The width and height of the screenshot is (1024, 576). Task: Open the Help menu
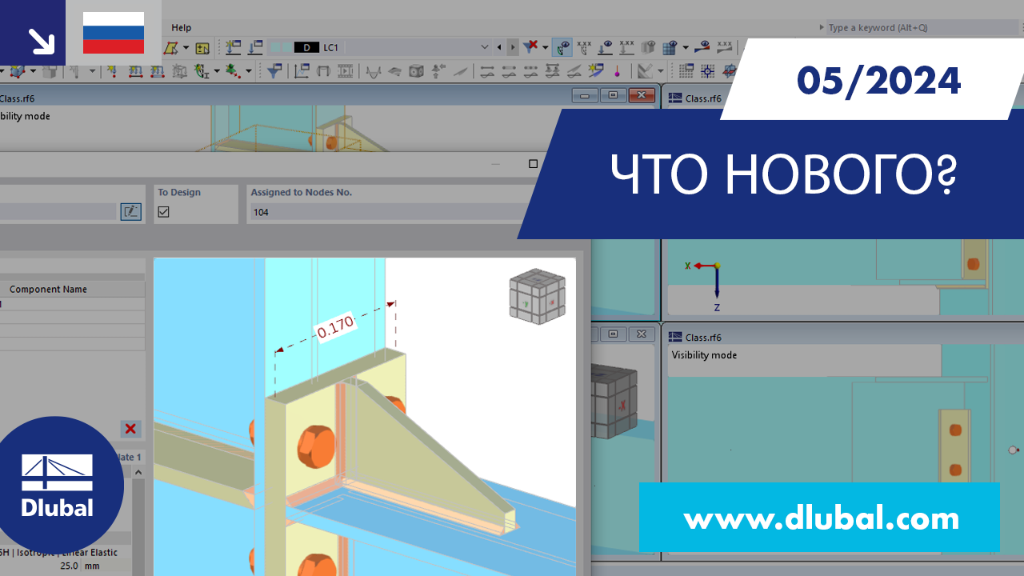[181, 27]
